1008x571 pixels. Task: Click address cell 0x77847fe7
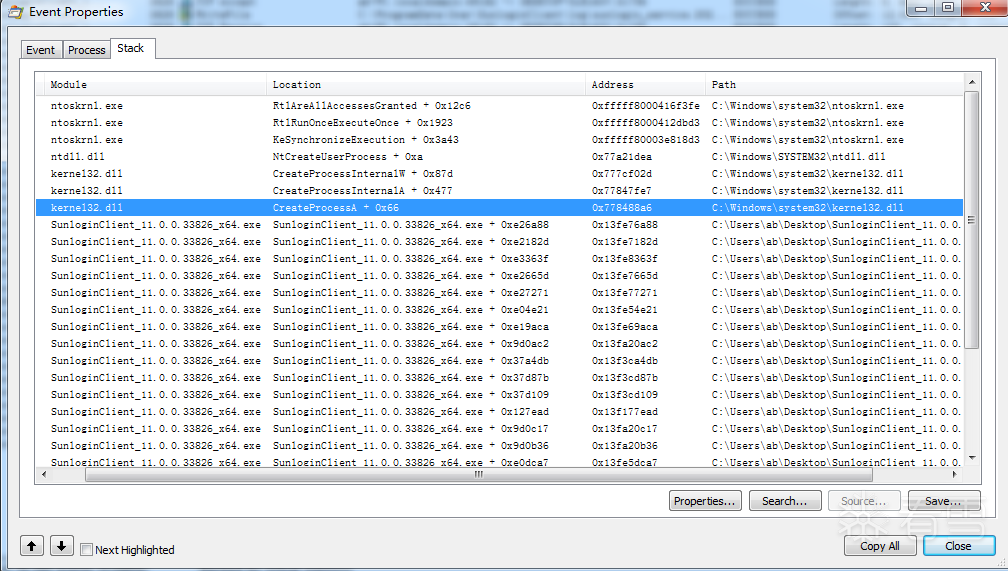point(622,191)
